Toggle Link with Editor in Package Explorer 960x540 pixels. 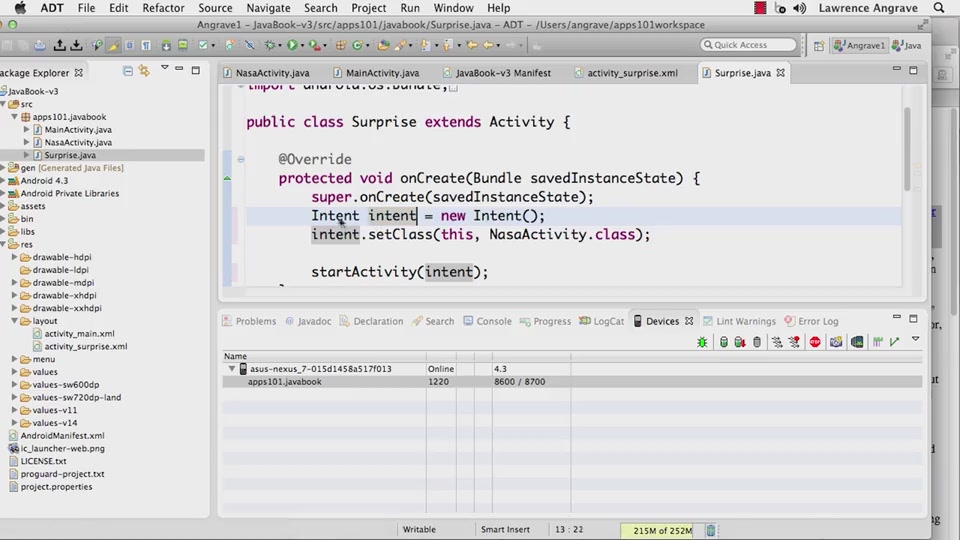point(144,72)
